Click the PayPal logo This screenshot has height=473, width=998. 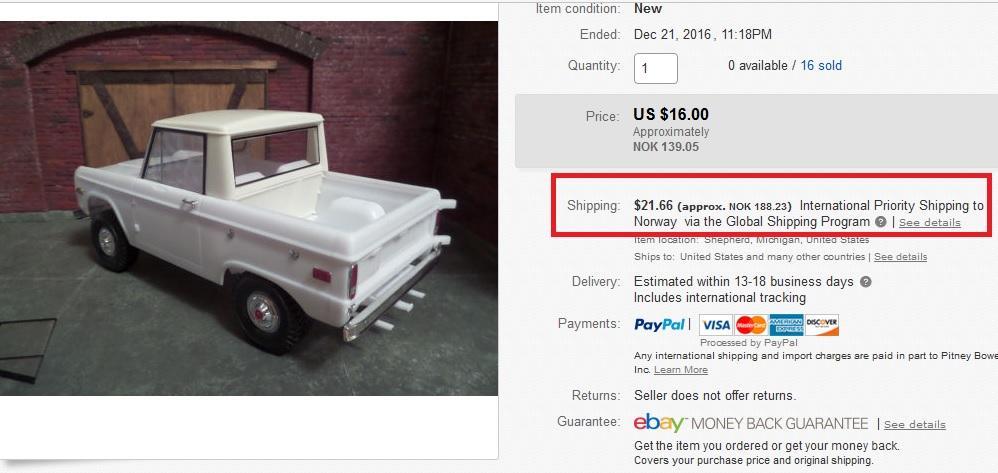[660, 325]
